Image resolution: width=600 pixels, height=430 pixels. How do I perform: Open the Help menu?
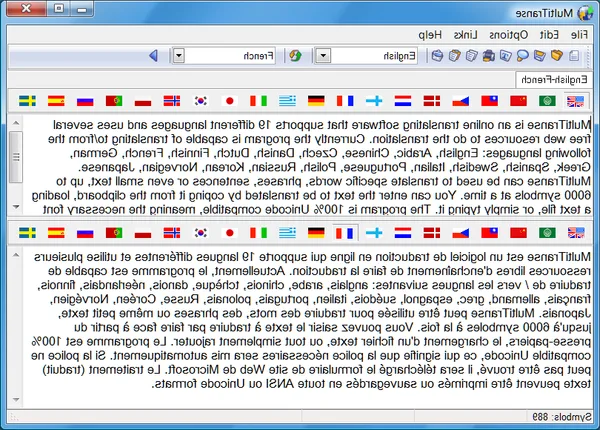click(430, 35)
